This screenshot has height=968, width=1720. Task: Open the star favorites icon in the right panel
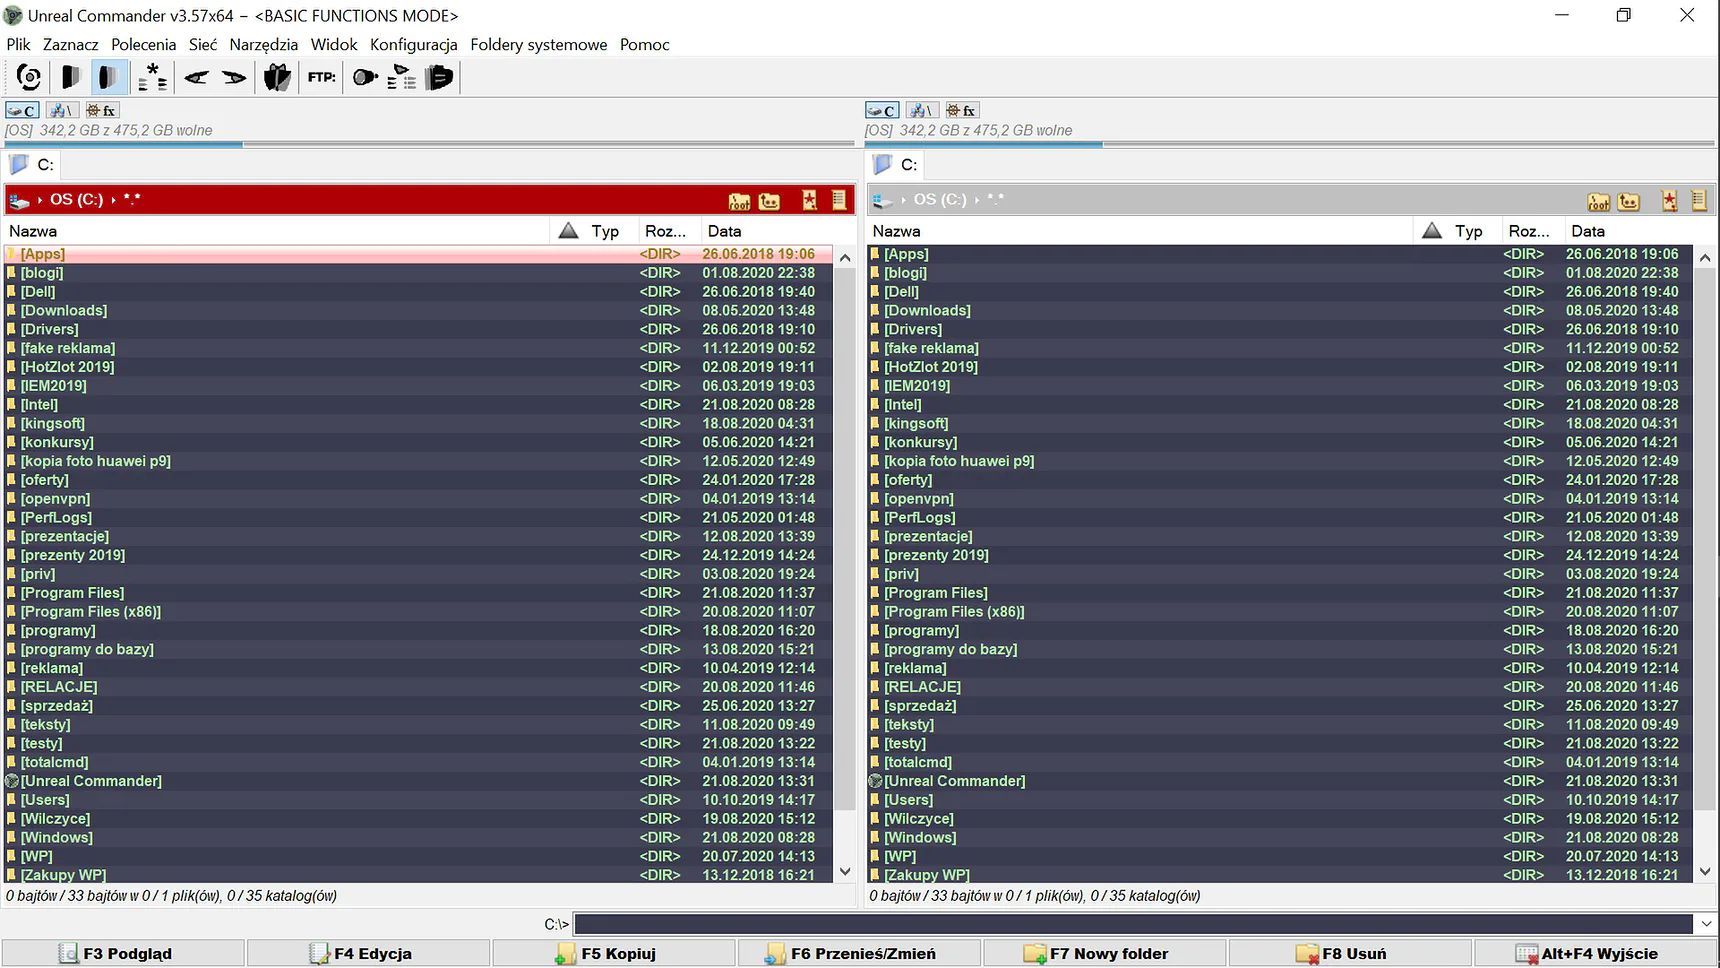pyautogui.click(x=1670, y=201)
